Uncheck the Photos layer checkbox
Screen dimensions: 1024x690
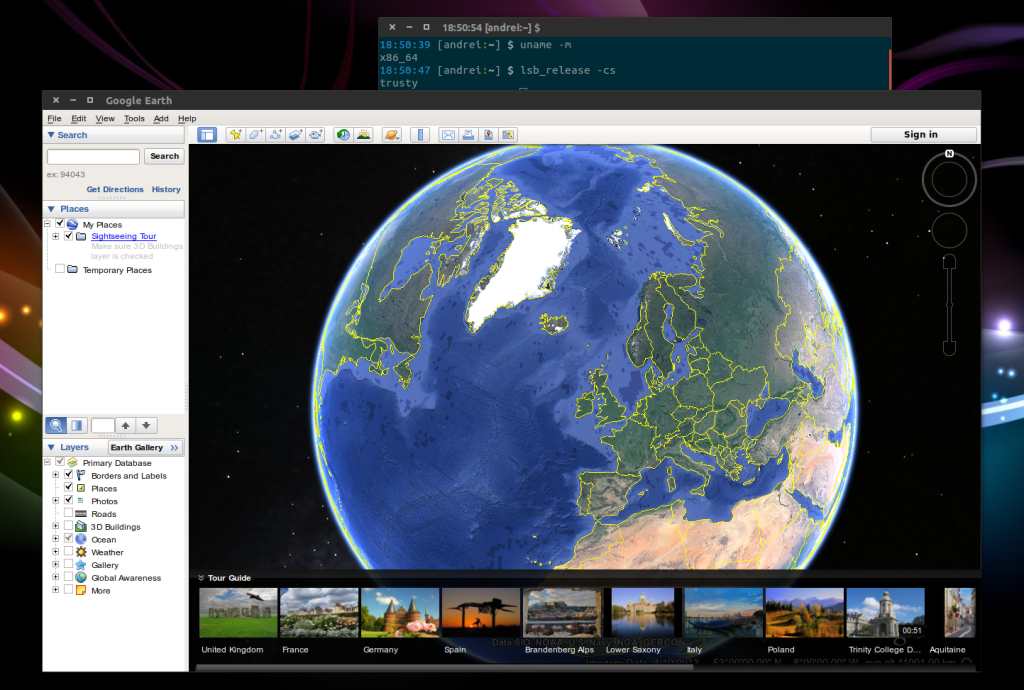point(69,500)
